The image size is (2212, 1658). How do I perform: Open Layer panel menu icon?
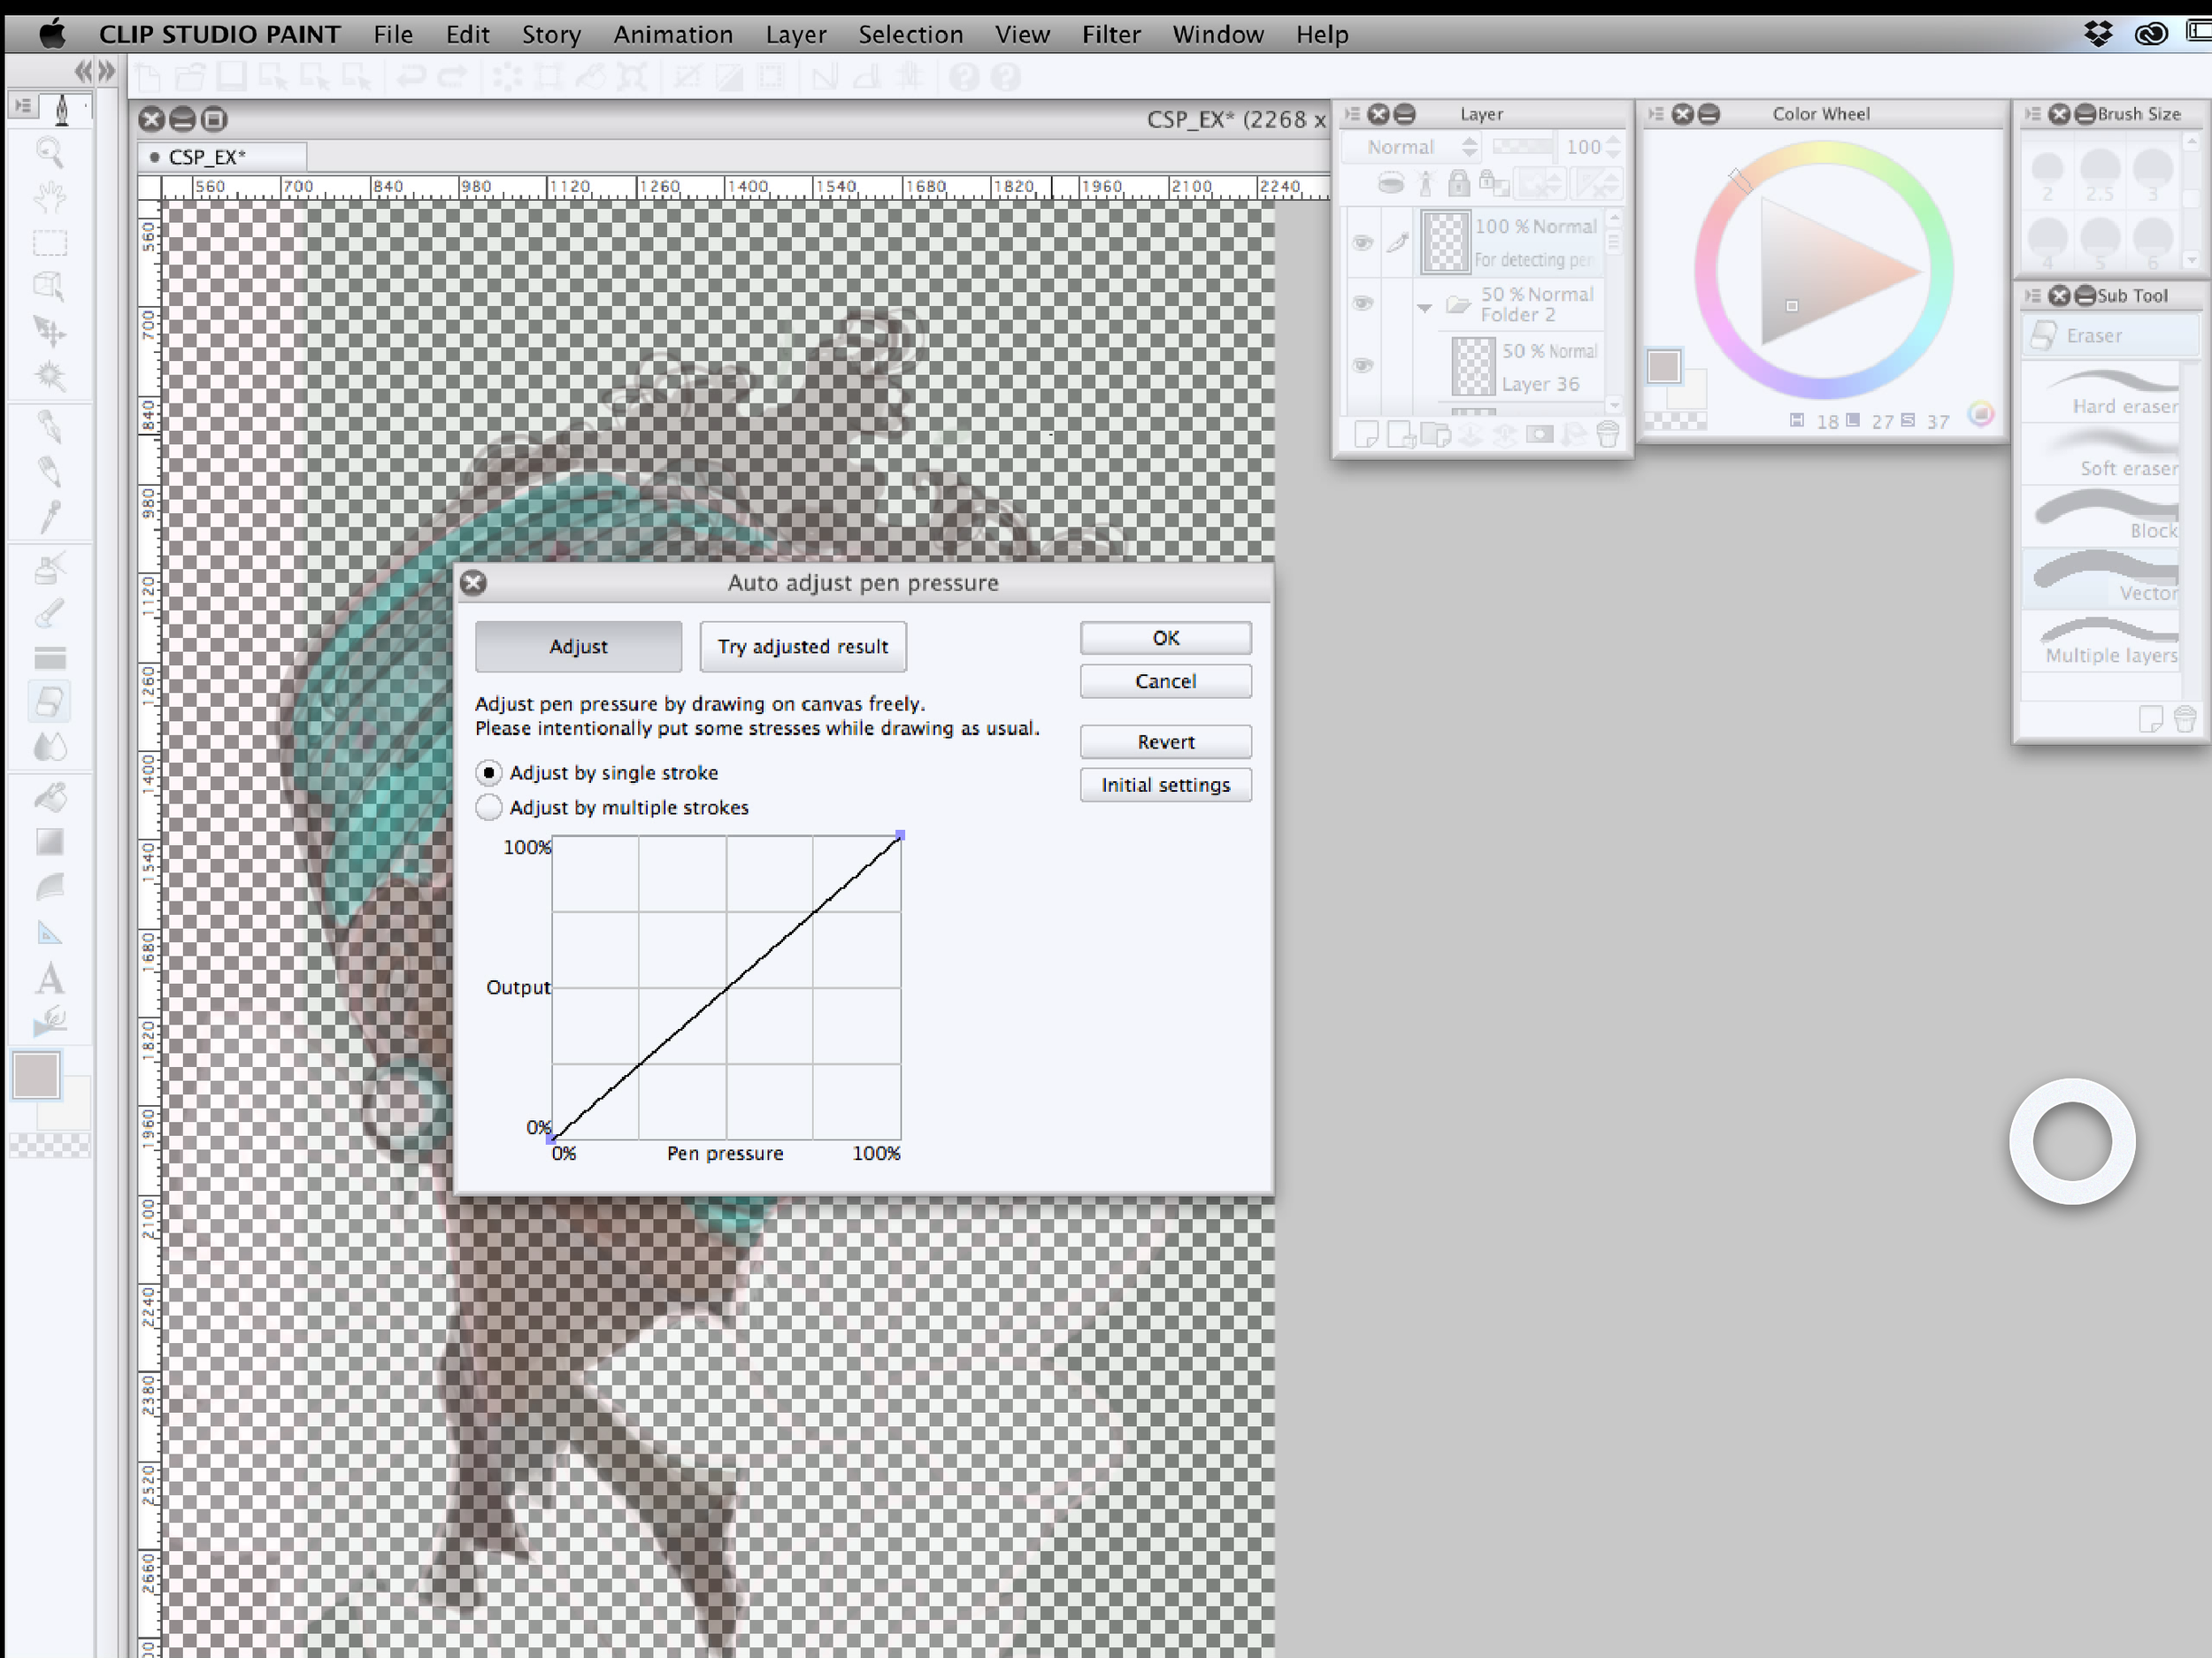click(x=1353, y=114)
